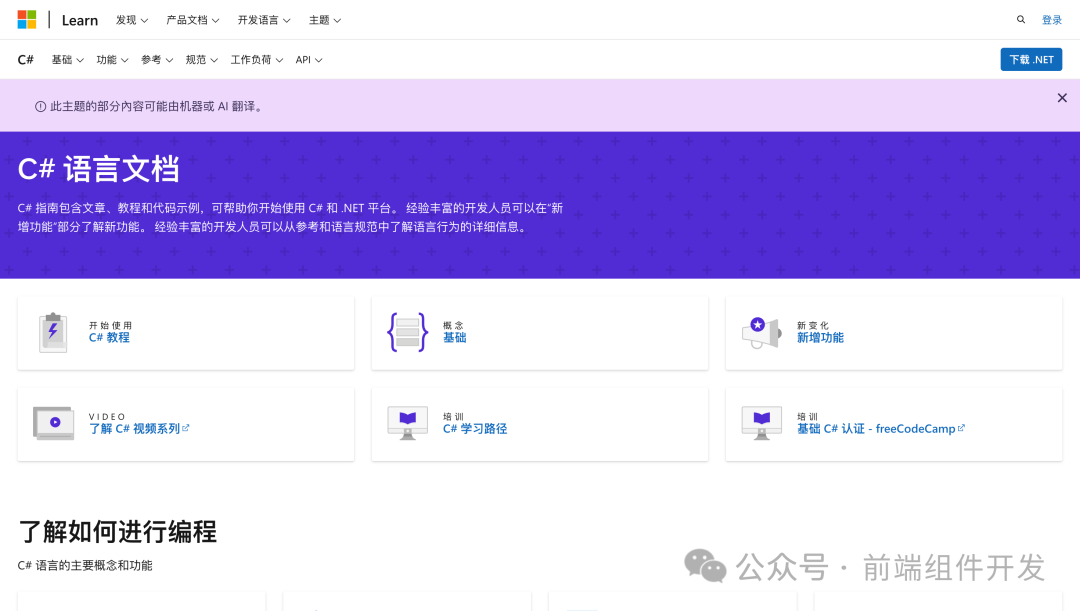1080x611 pixels.
Task: Open the 开发语言 dropdown
Action: 264,20
